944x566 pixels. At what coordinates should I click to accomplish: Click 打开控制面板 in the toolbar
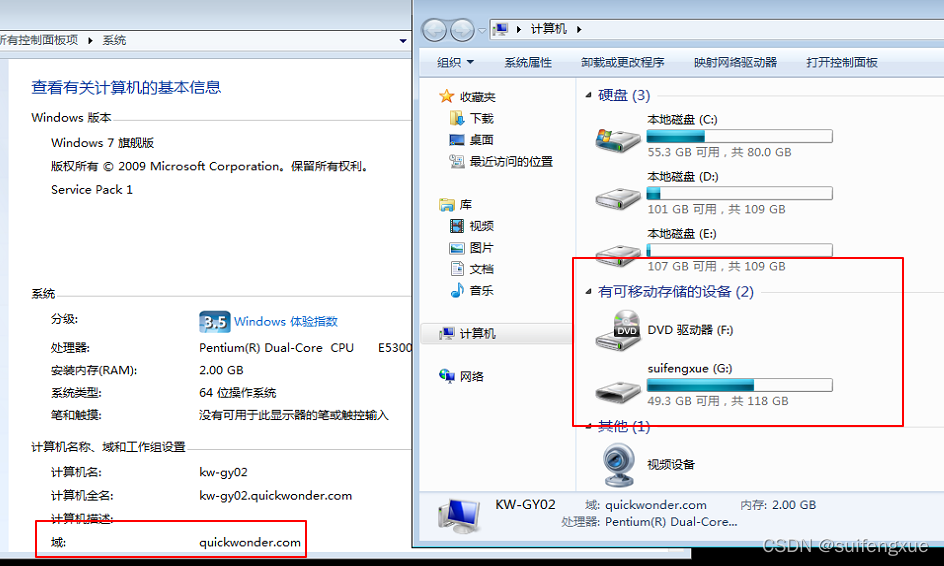[842, 62]
